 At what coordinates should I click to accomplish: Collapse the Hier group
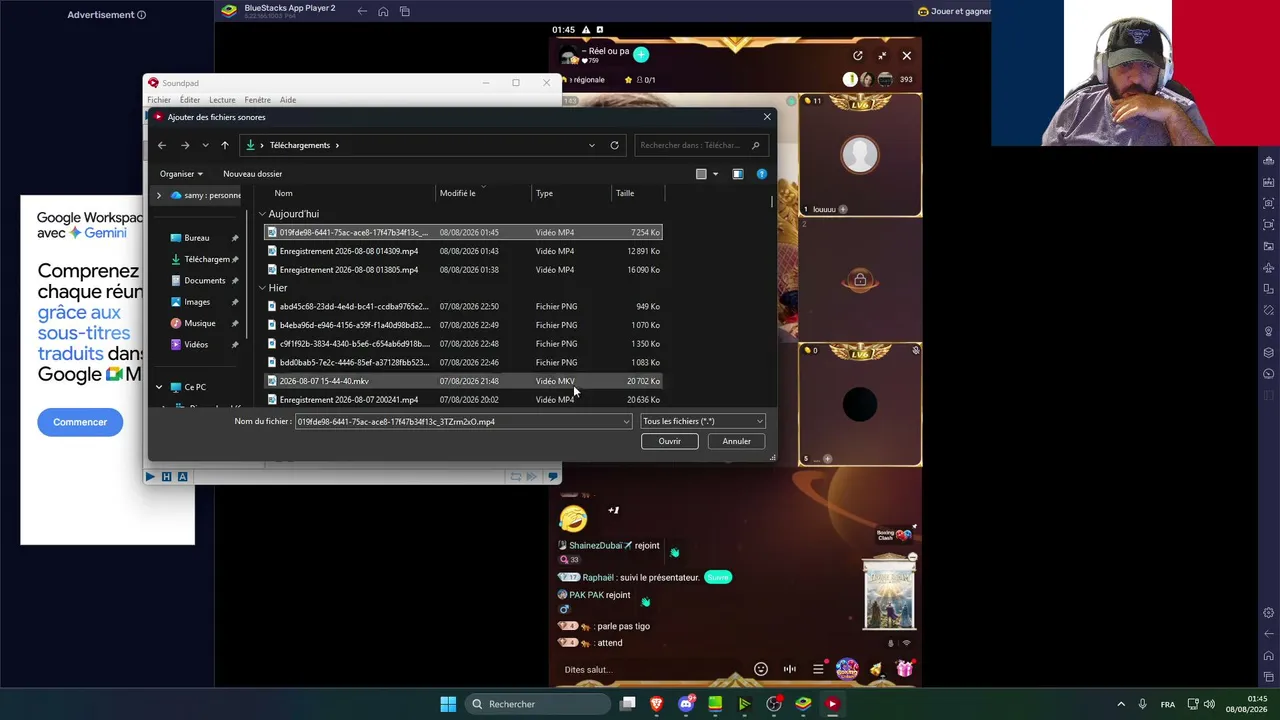pos(262,288)
